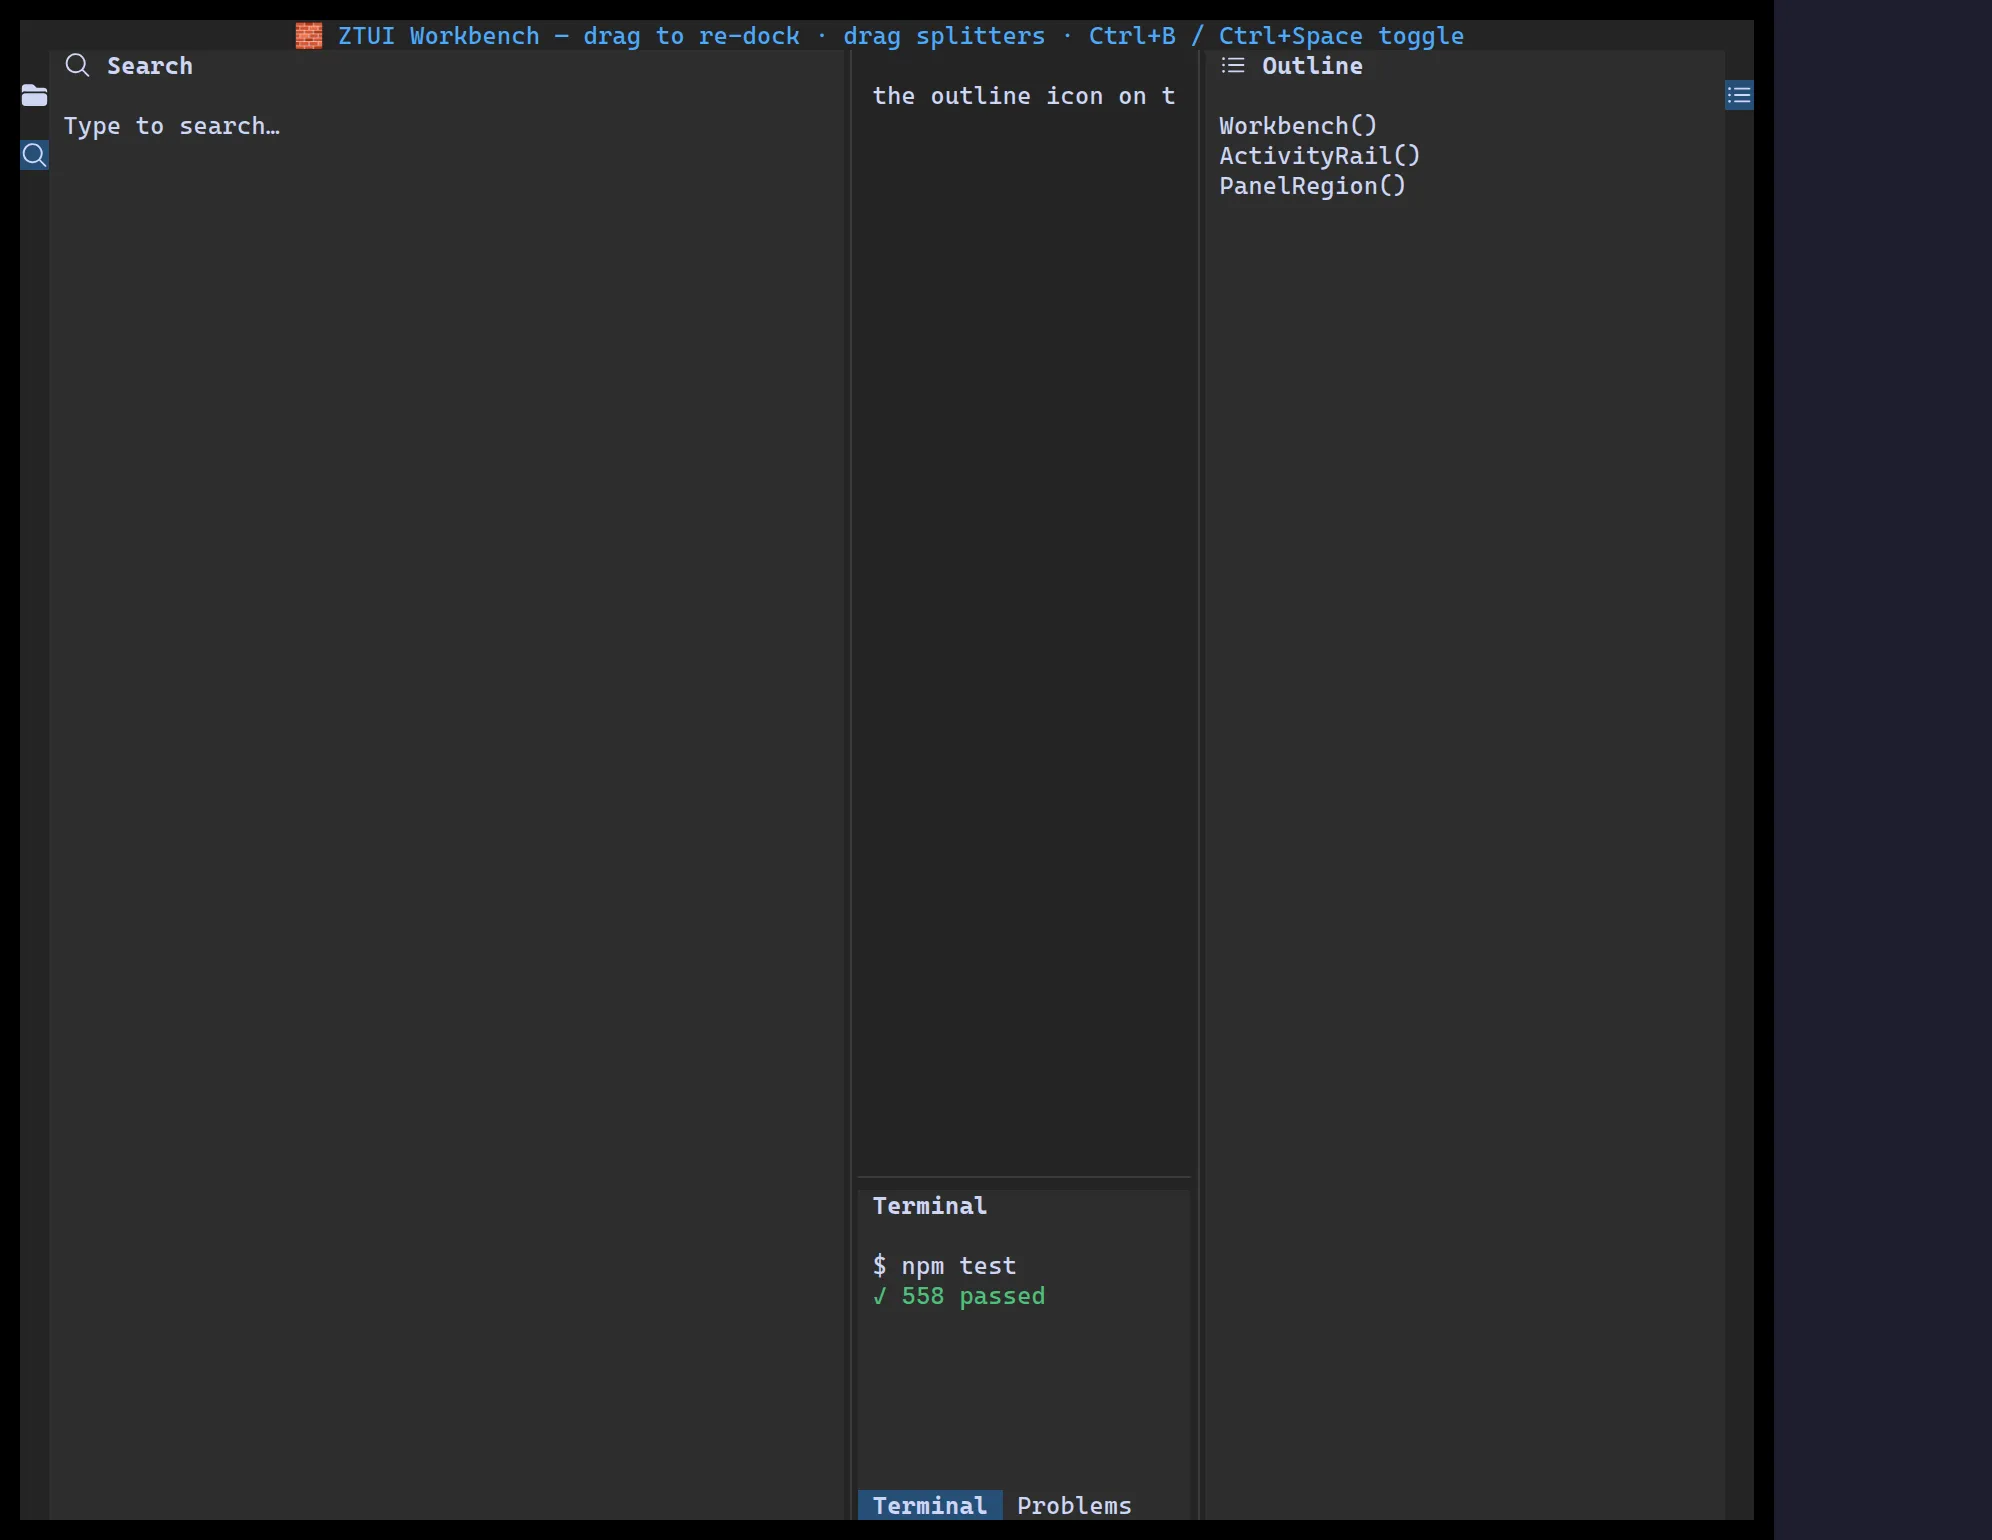
Task: Grab the splitter between editor and Outline
Action: (1198, 785)
